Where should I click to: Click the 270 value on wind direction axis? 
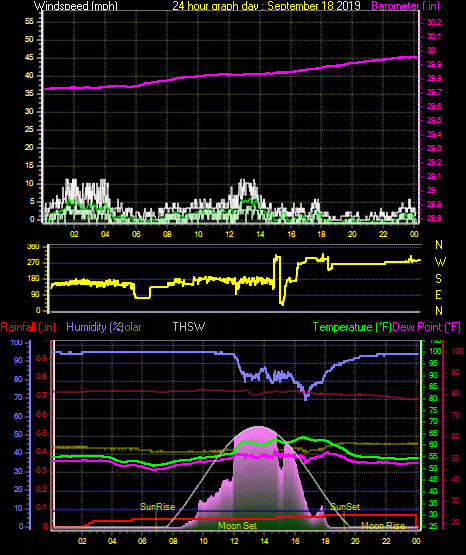click(34, 263)
